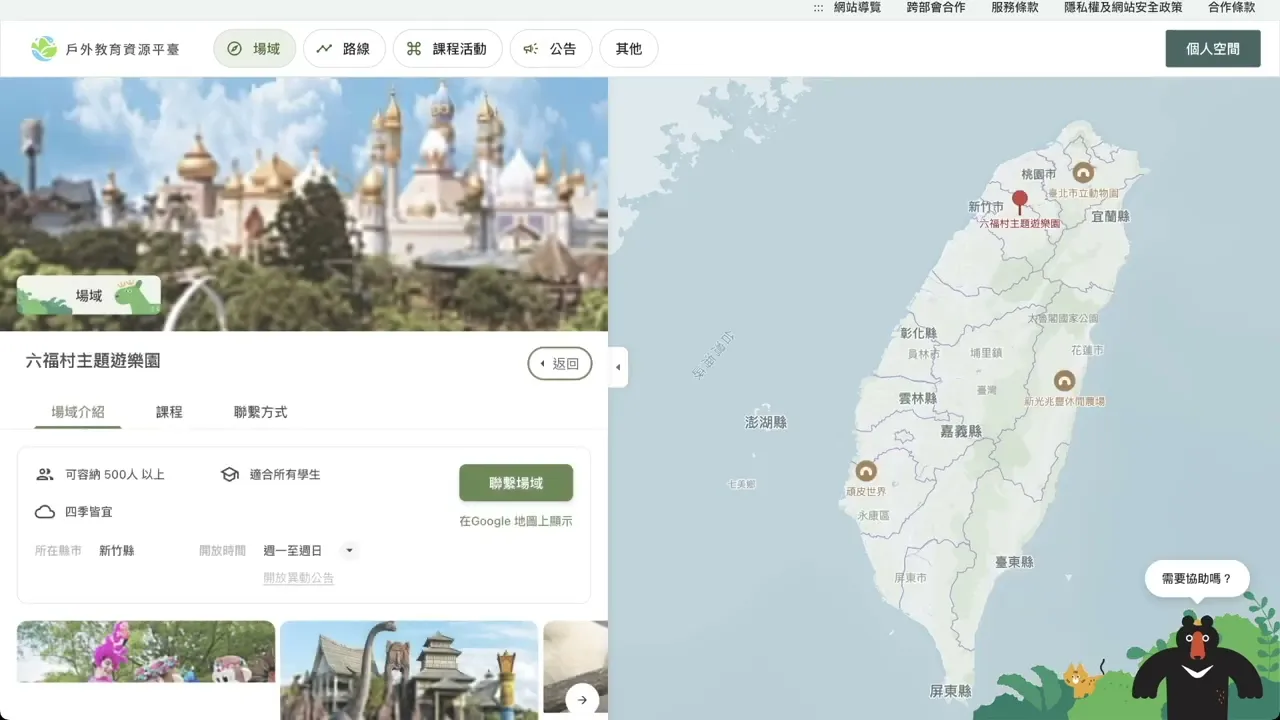Click the red 六福村主題遊樂園 map pin
Viewport: 1280px width, 720px height.
(x=1020, y=202)
